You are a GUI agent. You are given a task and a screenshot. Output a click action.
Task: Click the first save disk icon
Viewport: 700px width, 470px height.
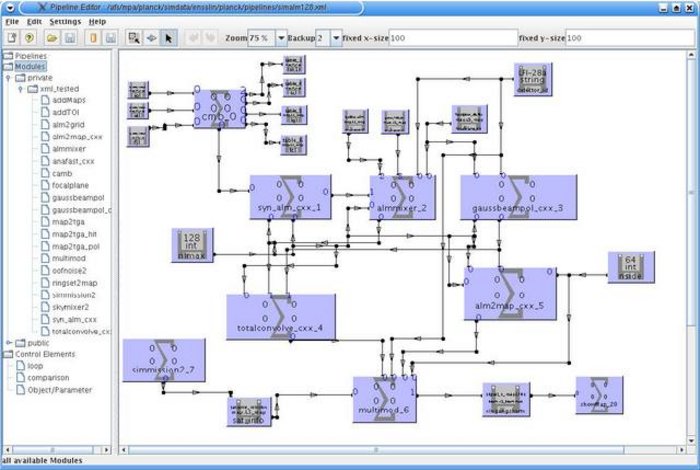(70, 38)
